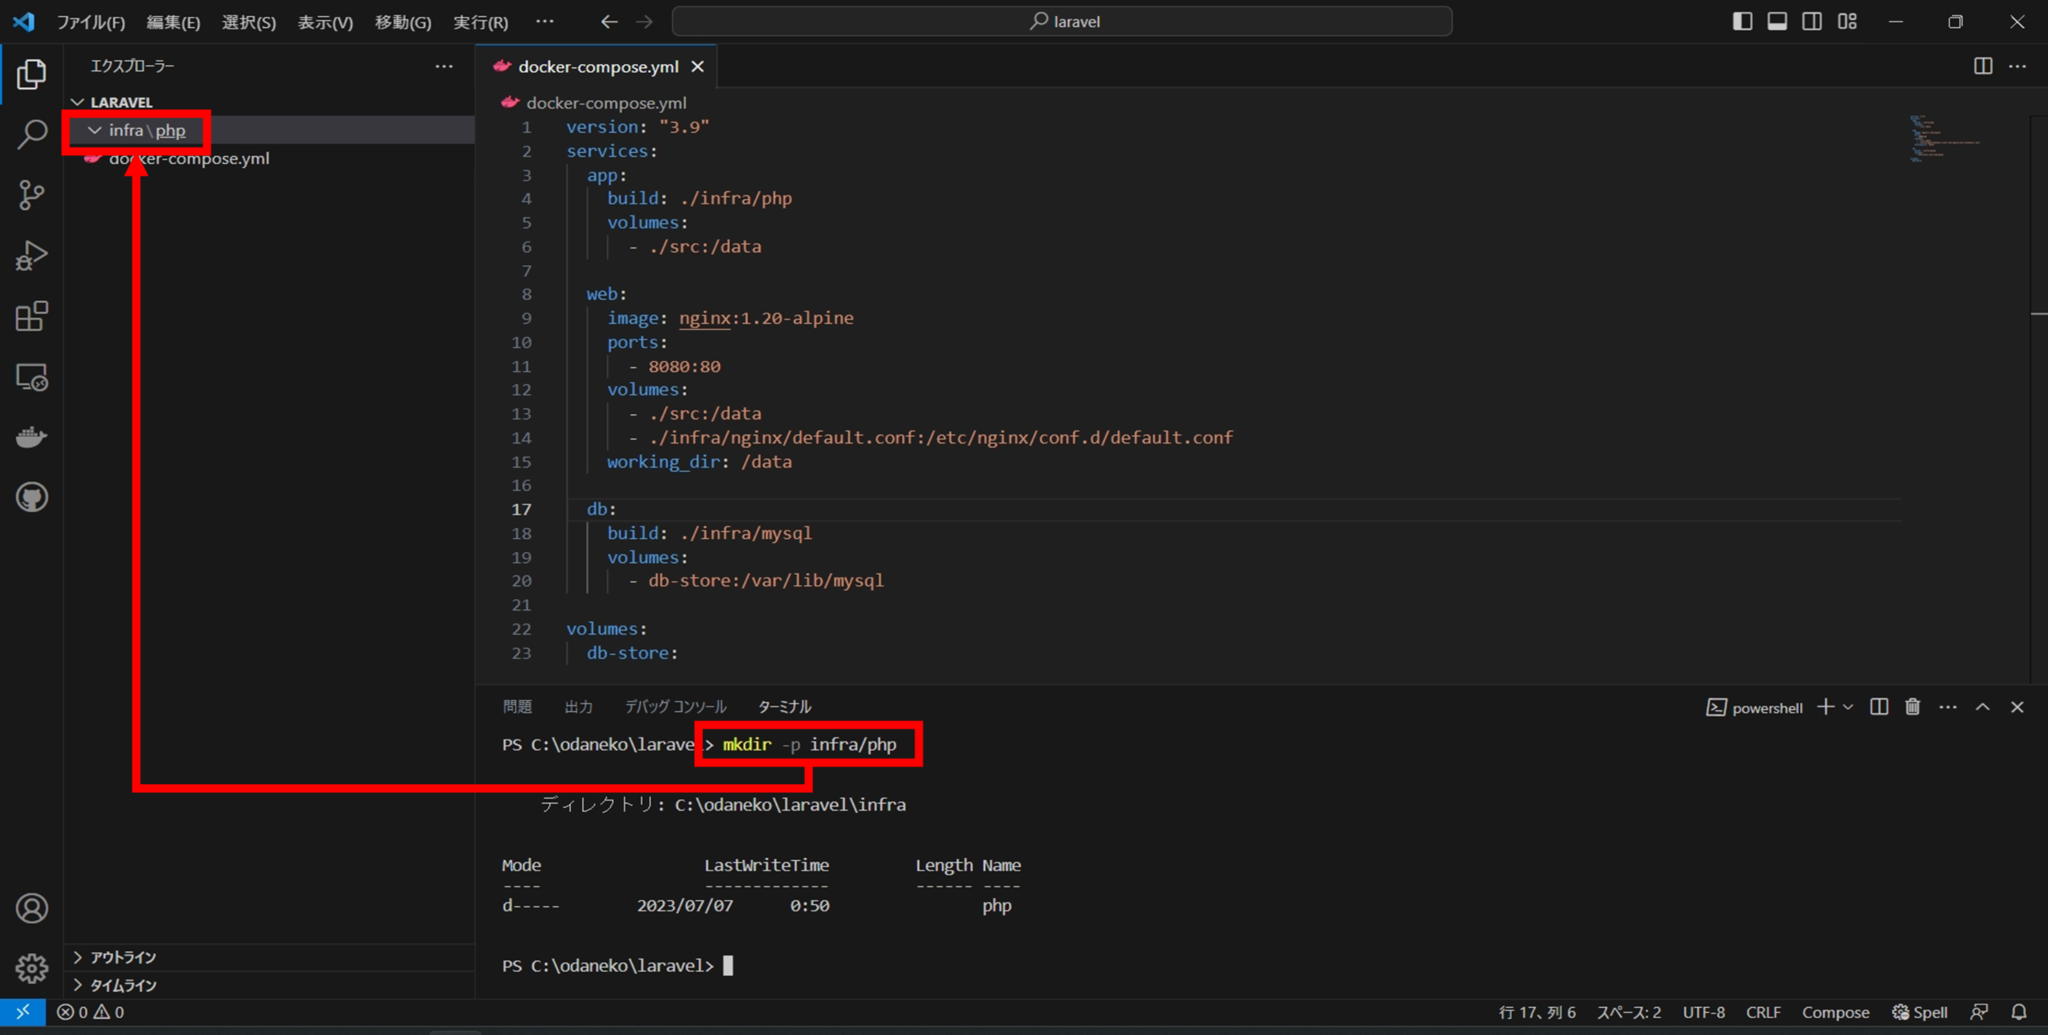
Task: Collapse the infra\php folder
Action: pos(95,130)
